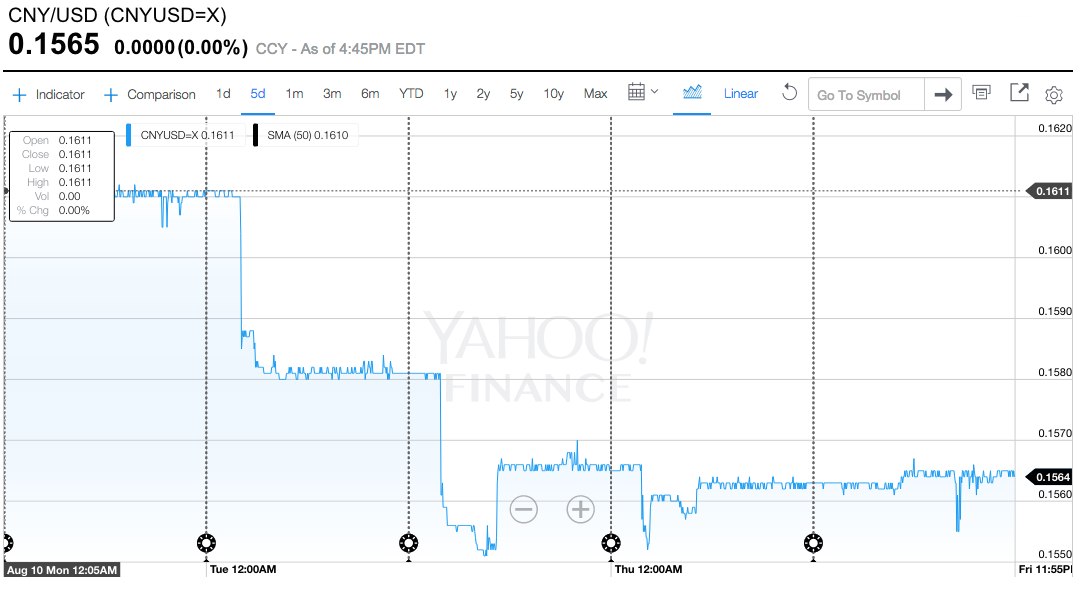Select the 3m time range

click(x=332, y=93)
